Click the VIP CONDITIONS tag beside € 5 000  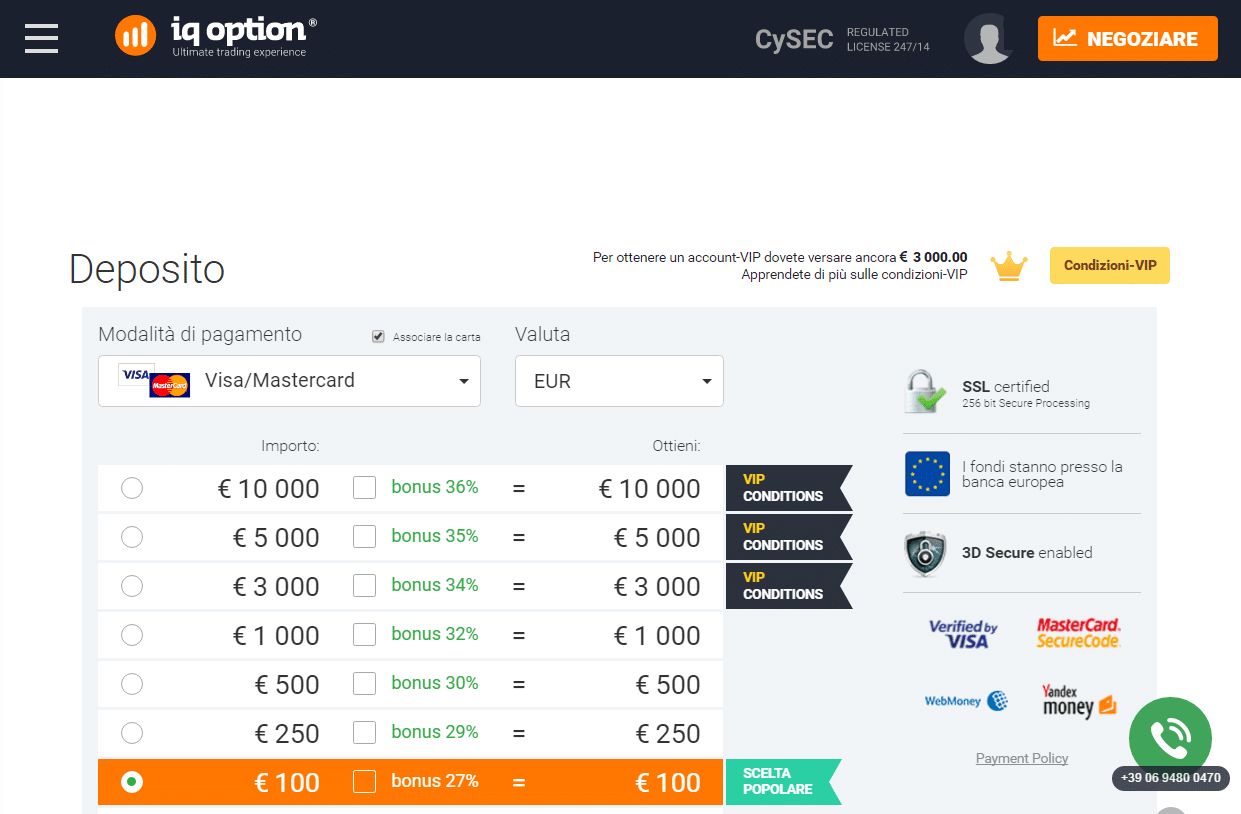click(789, 537)
